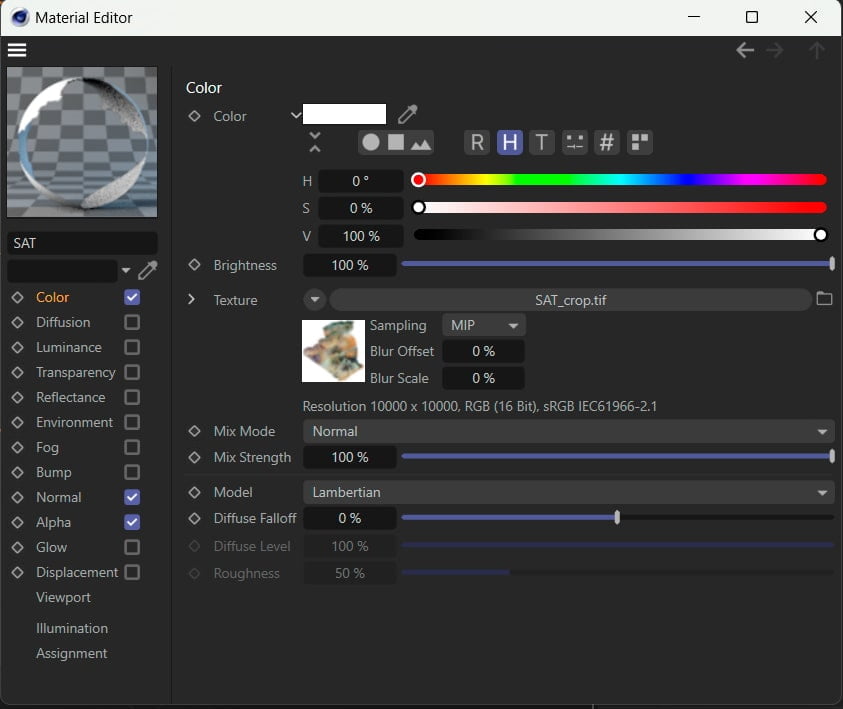Viewport: 843px width, 709px height.
Task: Click the Diffuse Falloff slider handle
Action: pos(617,517)
